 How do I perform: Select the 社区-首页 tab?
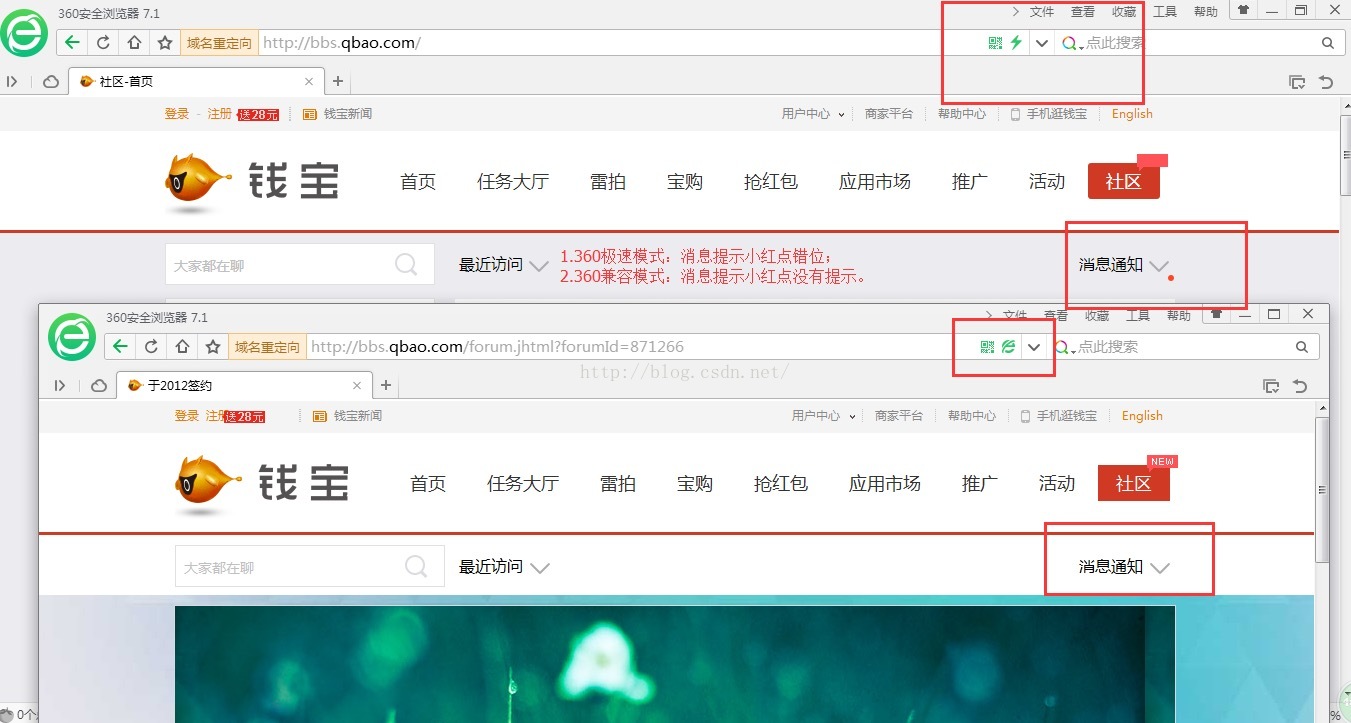196,82
